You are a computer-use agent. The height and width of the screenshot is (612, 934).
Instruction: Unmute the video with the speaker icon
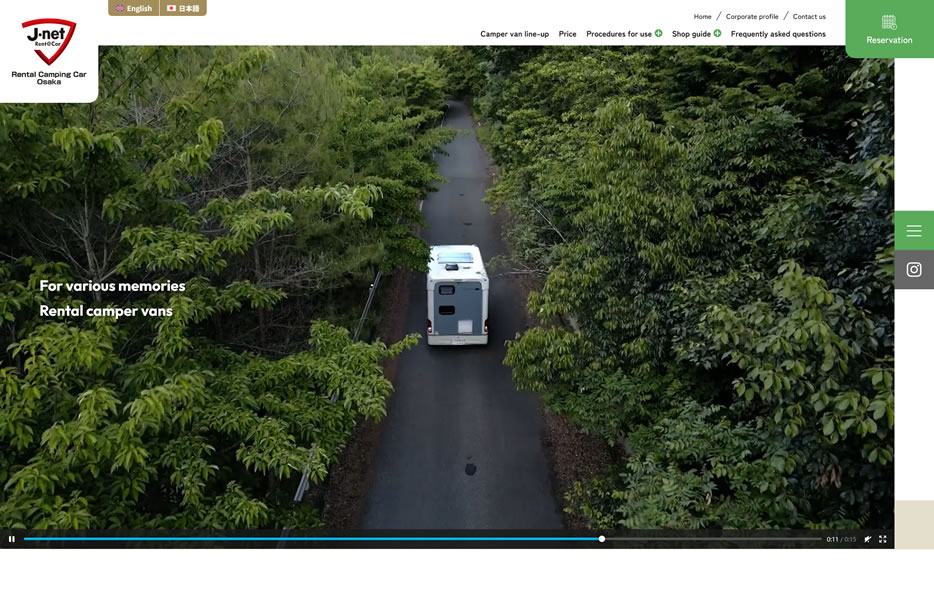pyautogui.click(x=867, y=539)
